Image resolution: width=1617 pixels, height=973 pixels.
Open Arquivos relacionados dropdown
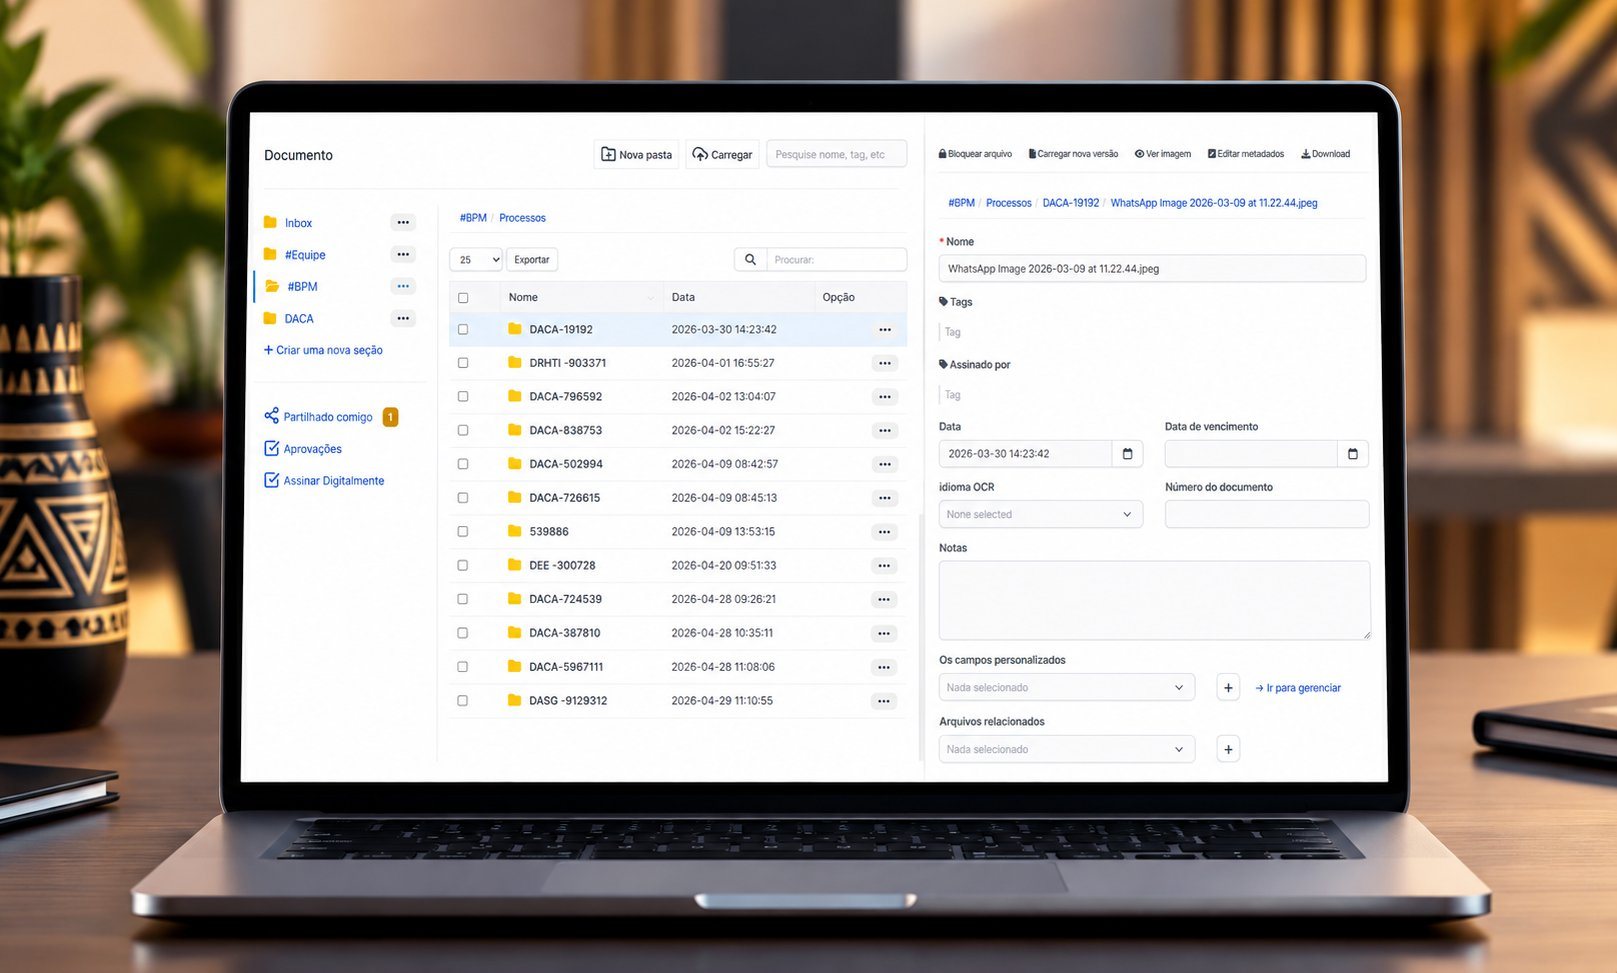click(1066, 749)
